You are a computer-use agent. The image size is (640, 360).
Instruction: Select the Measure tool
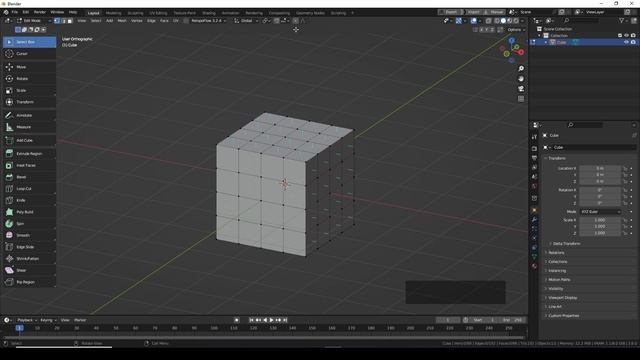pos(29,127)
